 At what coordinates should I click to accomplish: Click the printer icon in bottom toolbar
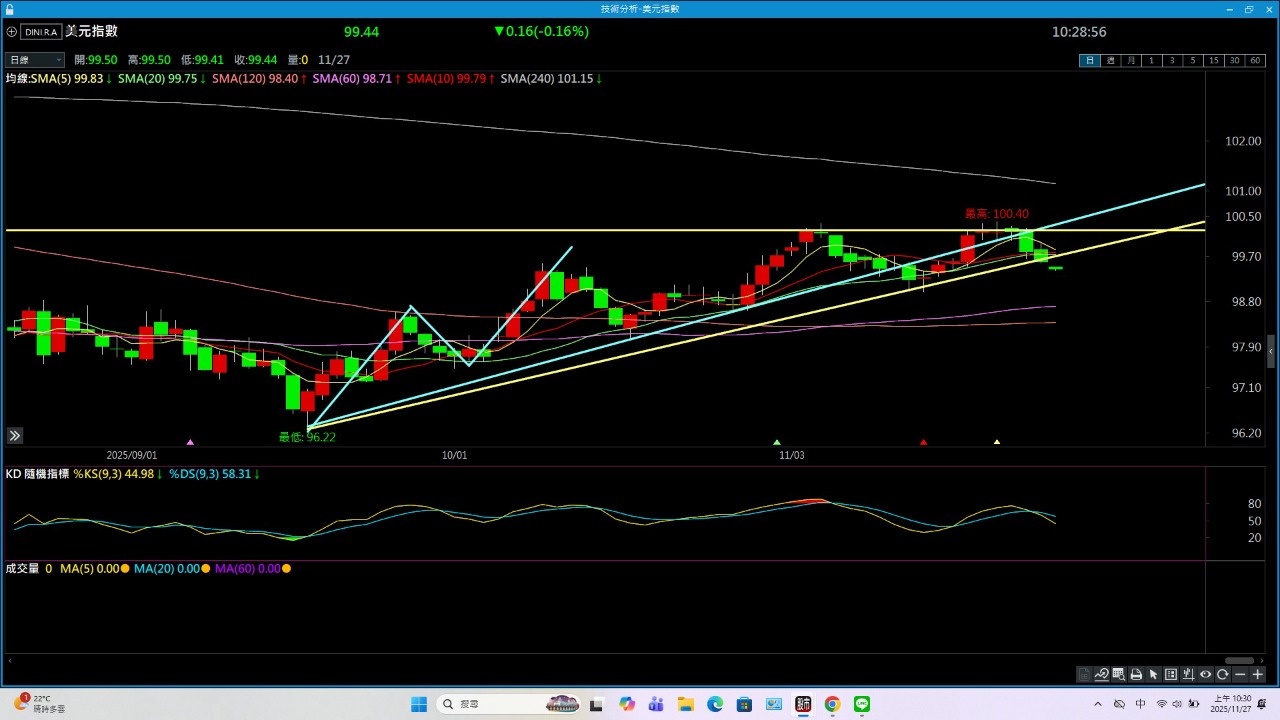click(x=1136, y=674)
